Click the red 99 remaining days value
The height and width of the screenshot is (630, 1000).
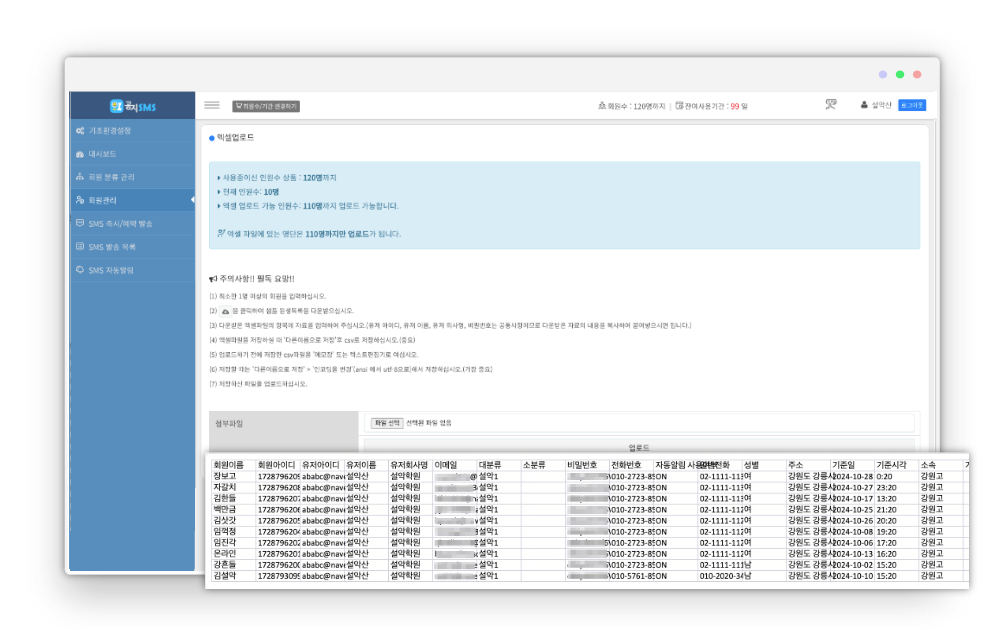(x=735, y=106)
